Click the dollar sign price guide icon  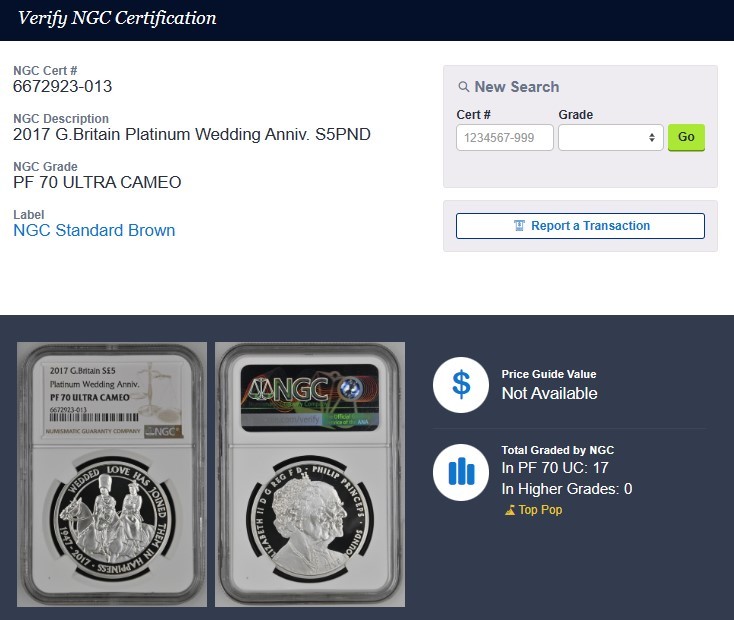pyautogui.click(x=461, y=385)
